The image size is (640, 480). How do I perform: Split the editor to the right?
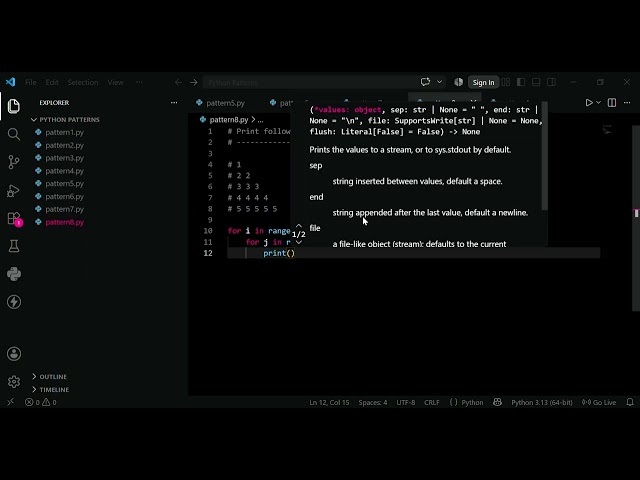611,102
